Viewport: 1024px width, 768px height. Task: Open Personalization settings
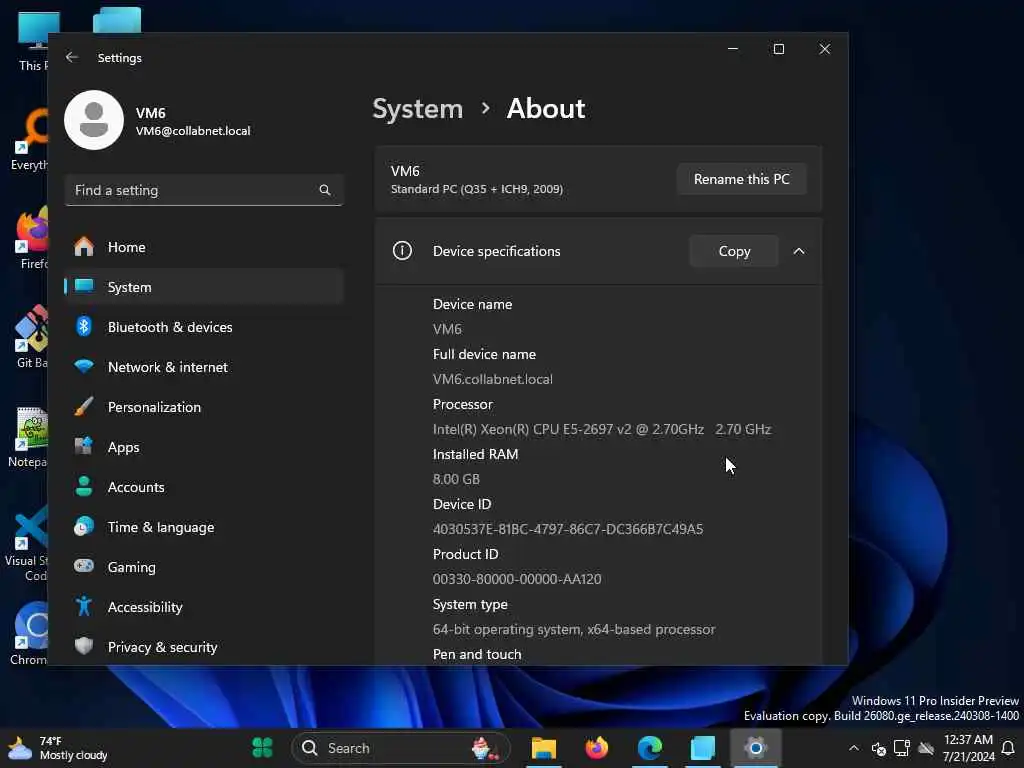204,407
